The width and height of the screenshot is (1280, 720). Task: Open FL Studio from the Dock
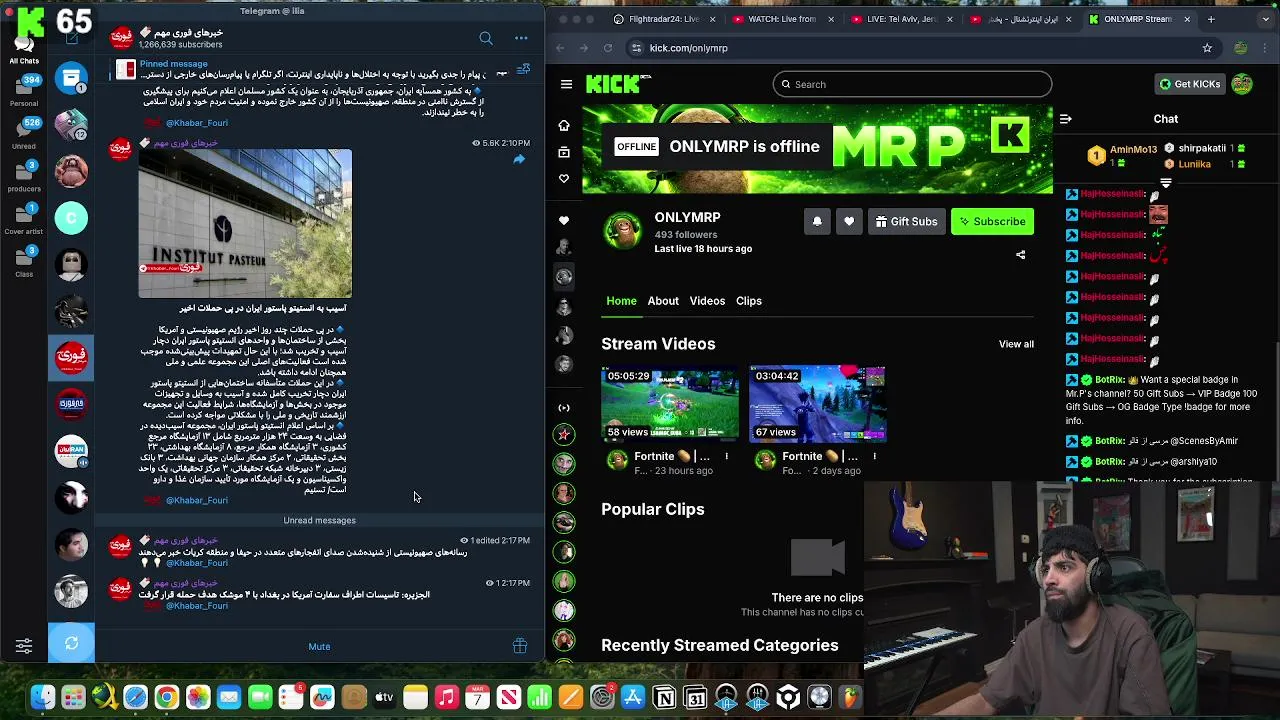(851, 698)
